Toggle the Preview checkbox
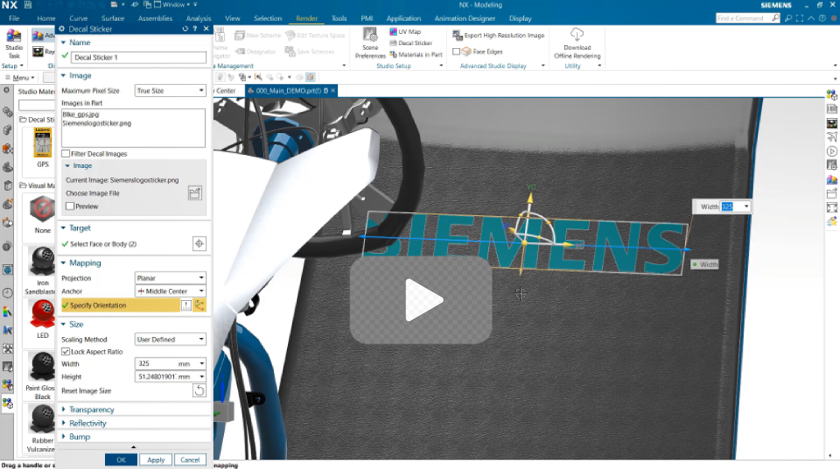 [70, 206]
